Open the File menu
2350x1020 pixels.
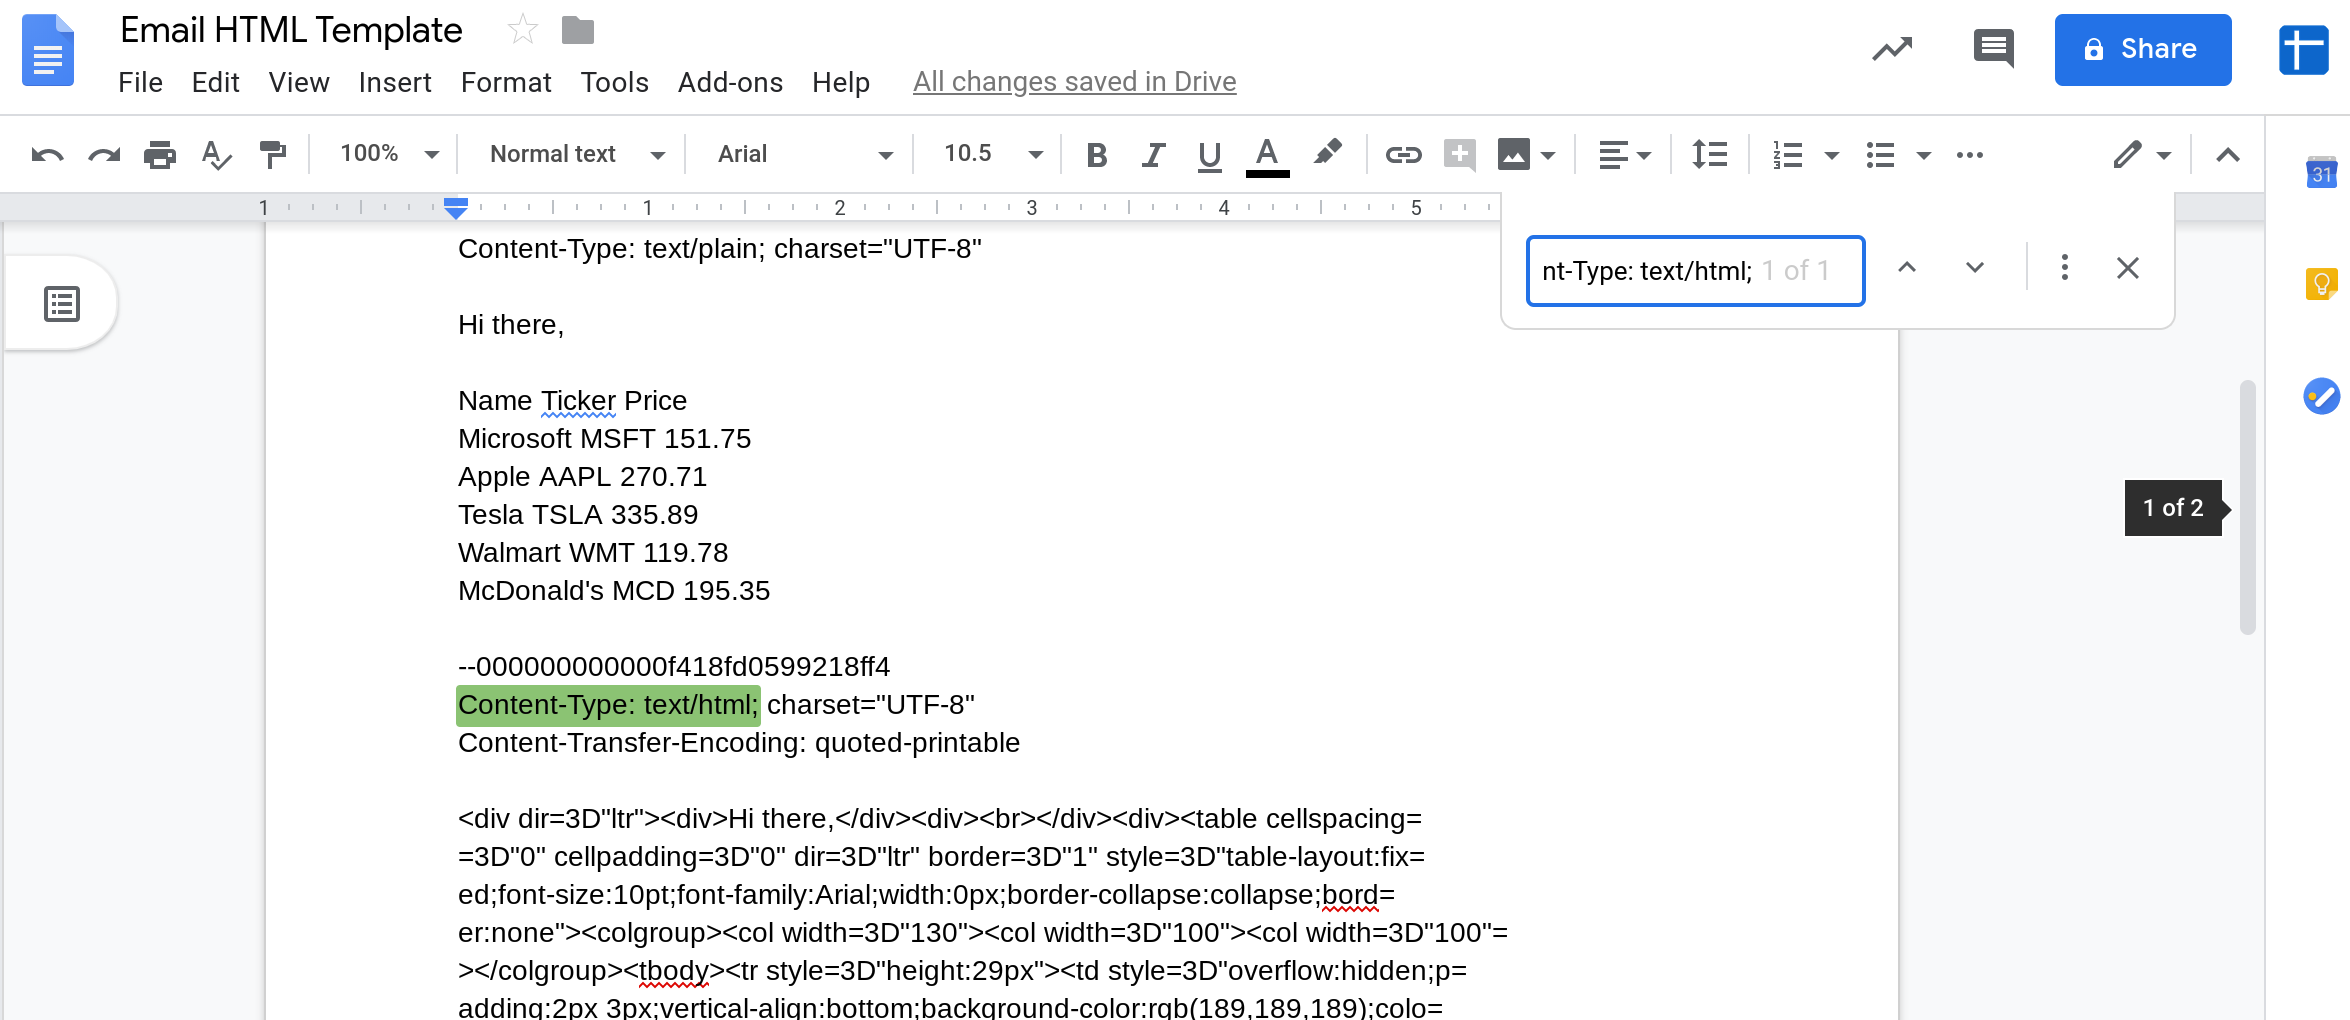[140, 82]
